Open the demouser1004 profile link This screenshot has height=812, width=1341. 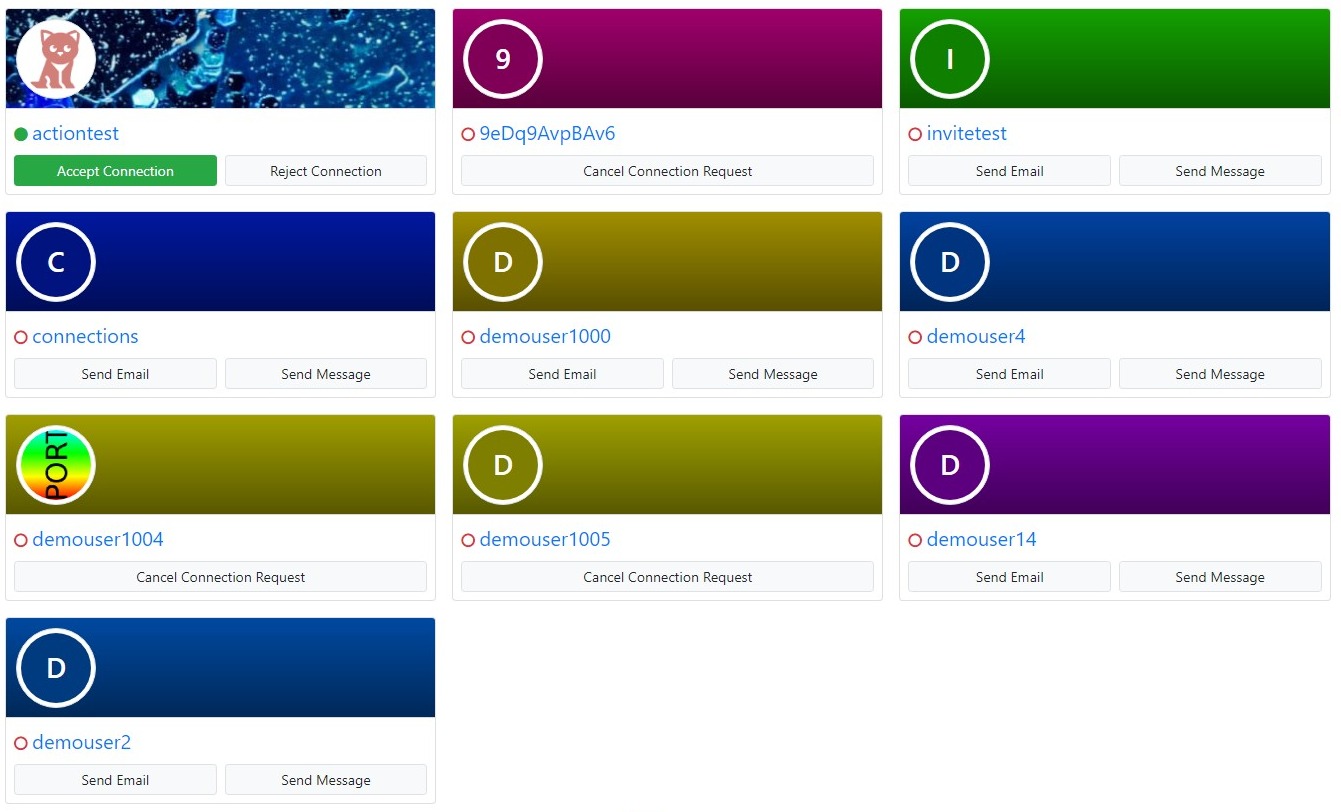pos(98,540)
